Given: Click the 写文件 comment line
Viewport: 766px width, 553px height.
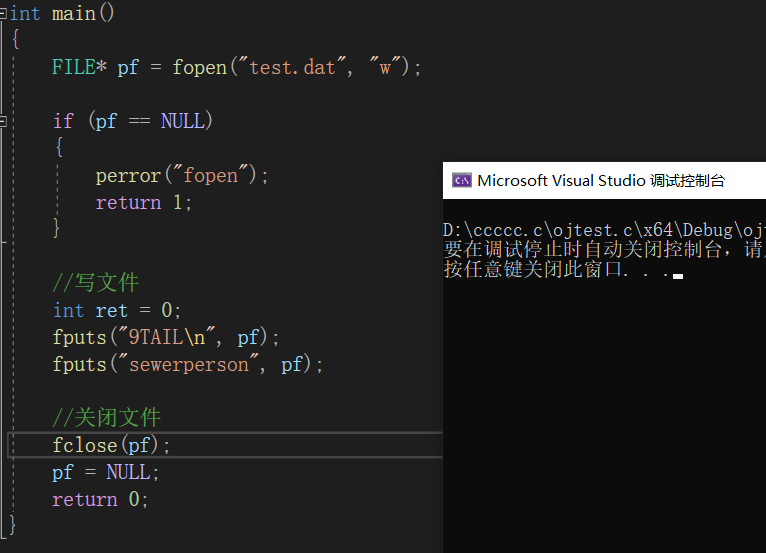Looking at the screenshot, I should pos(96,283).
